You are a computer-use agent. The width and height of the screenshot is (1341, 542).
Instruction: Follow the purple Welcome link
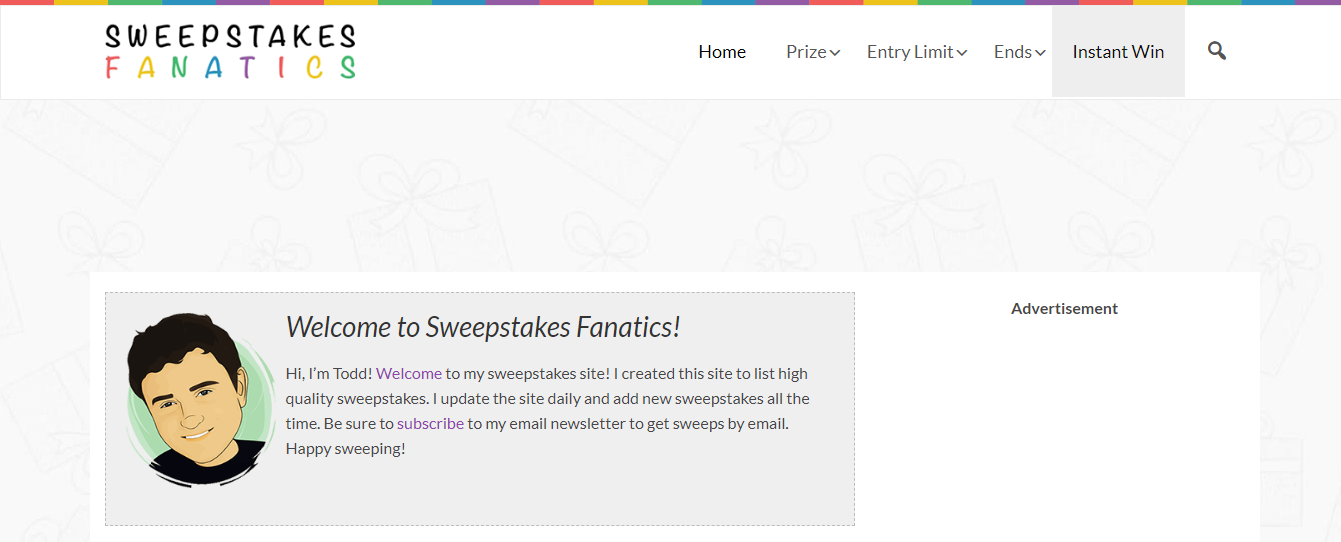coord(409,373)
